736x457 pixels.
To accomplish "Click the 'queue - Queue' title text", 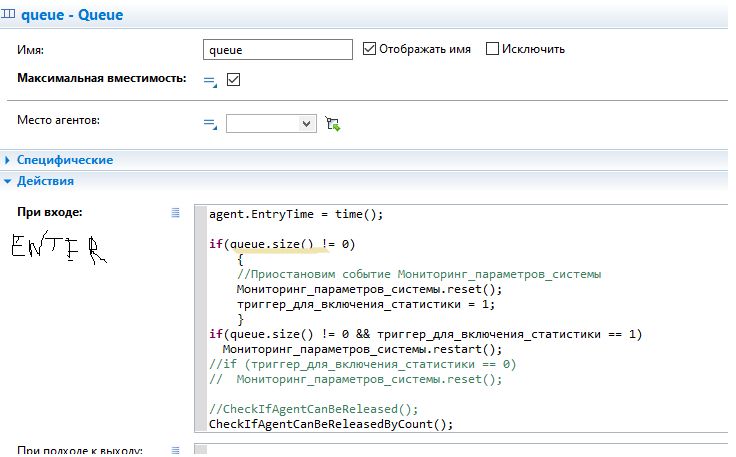I will 72,15.
